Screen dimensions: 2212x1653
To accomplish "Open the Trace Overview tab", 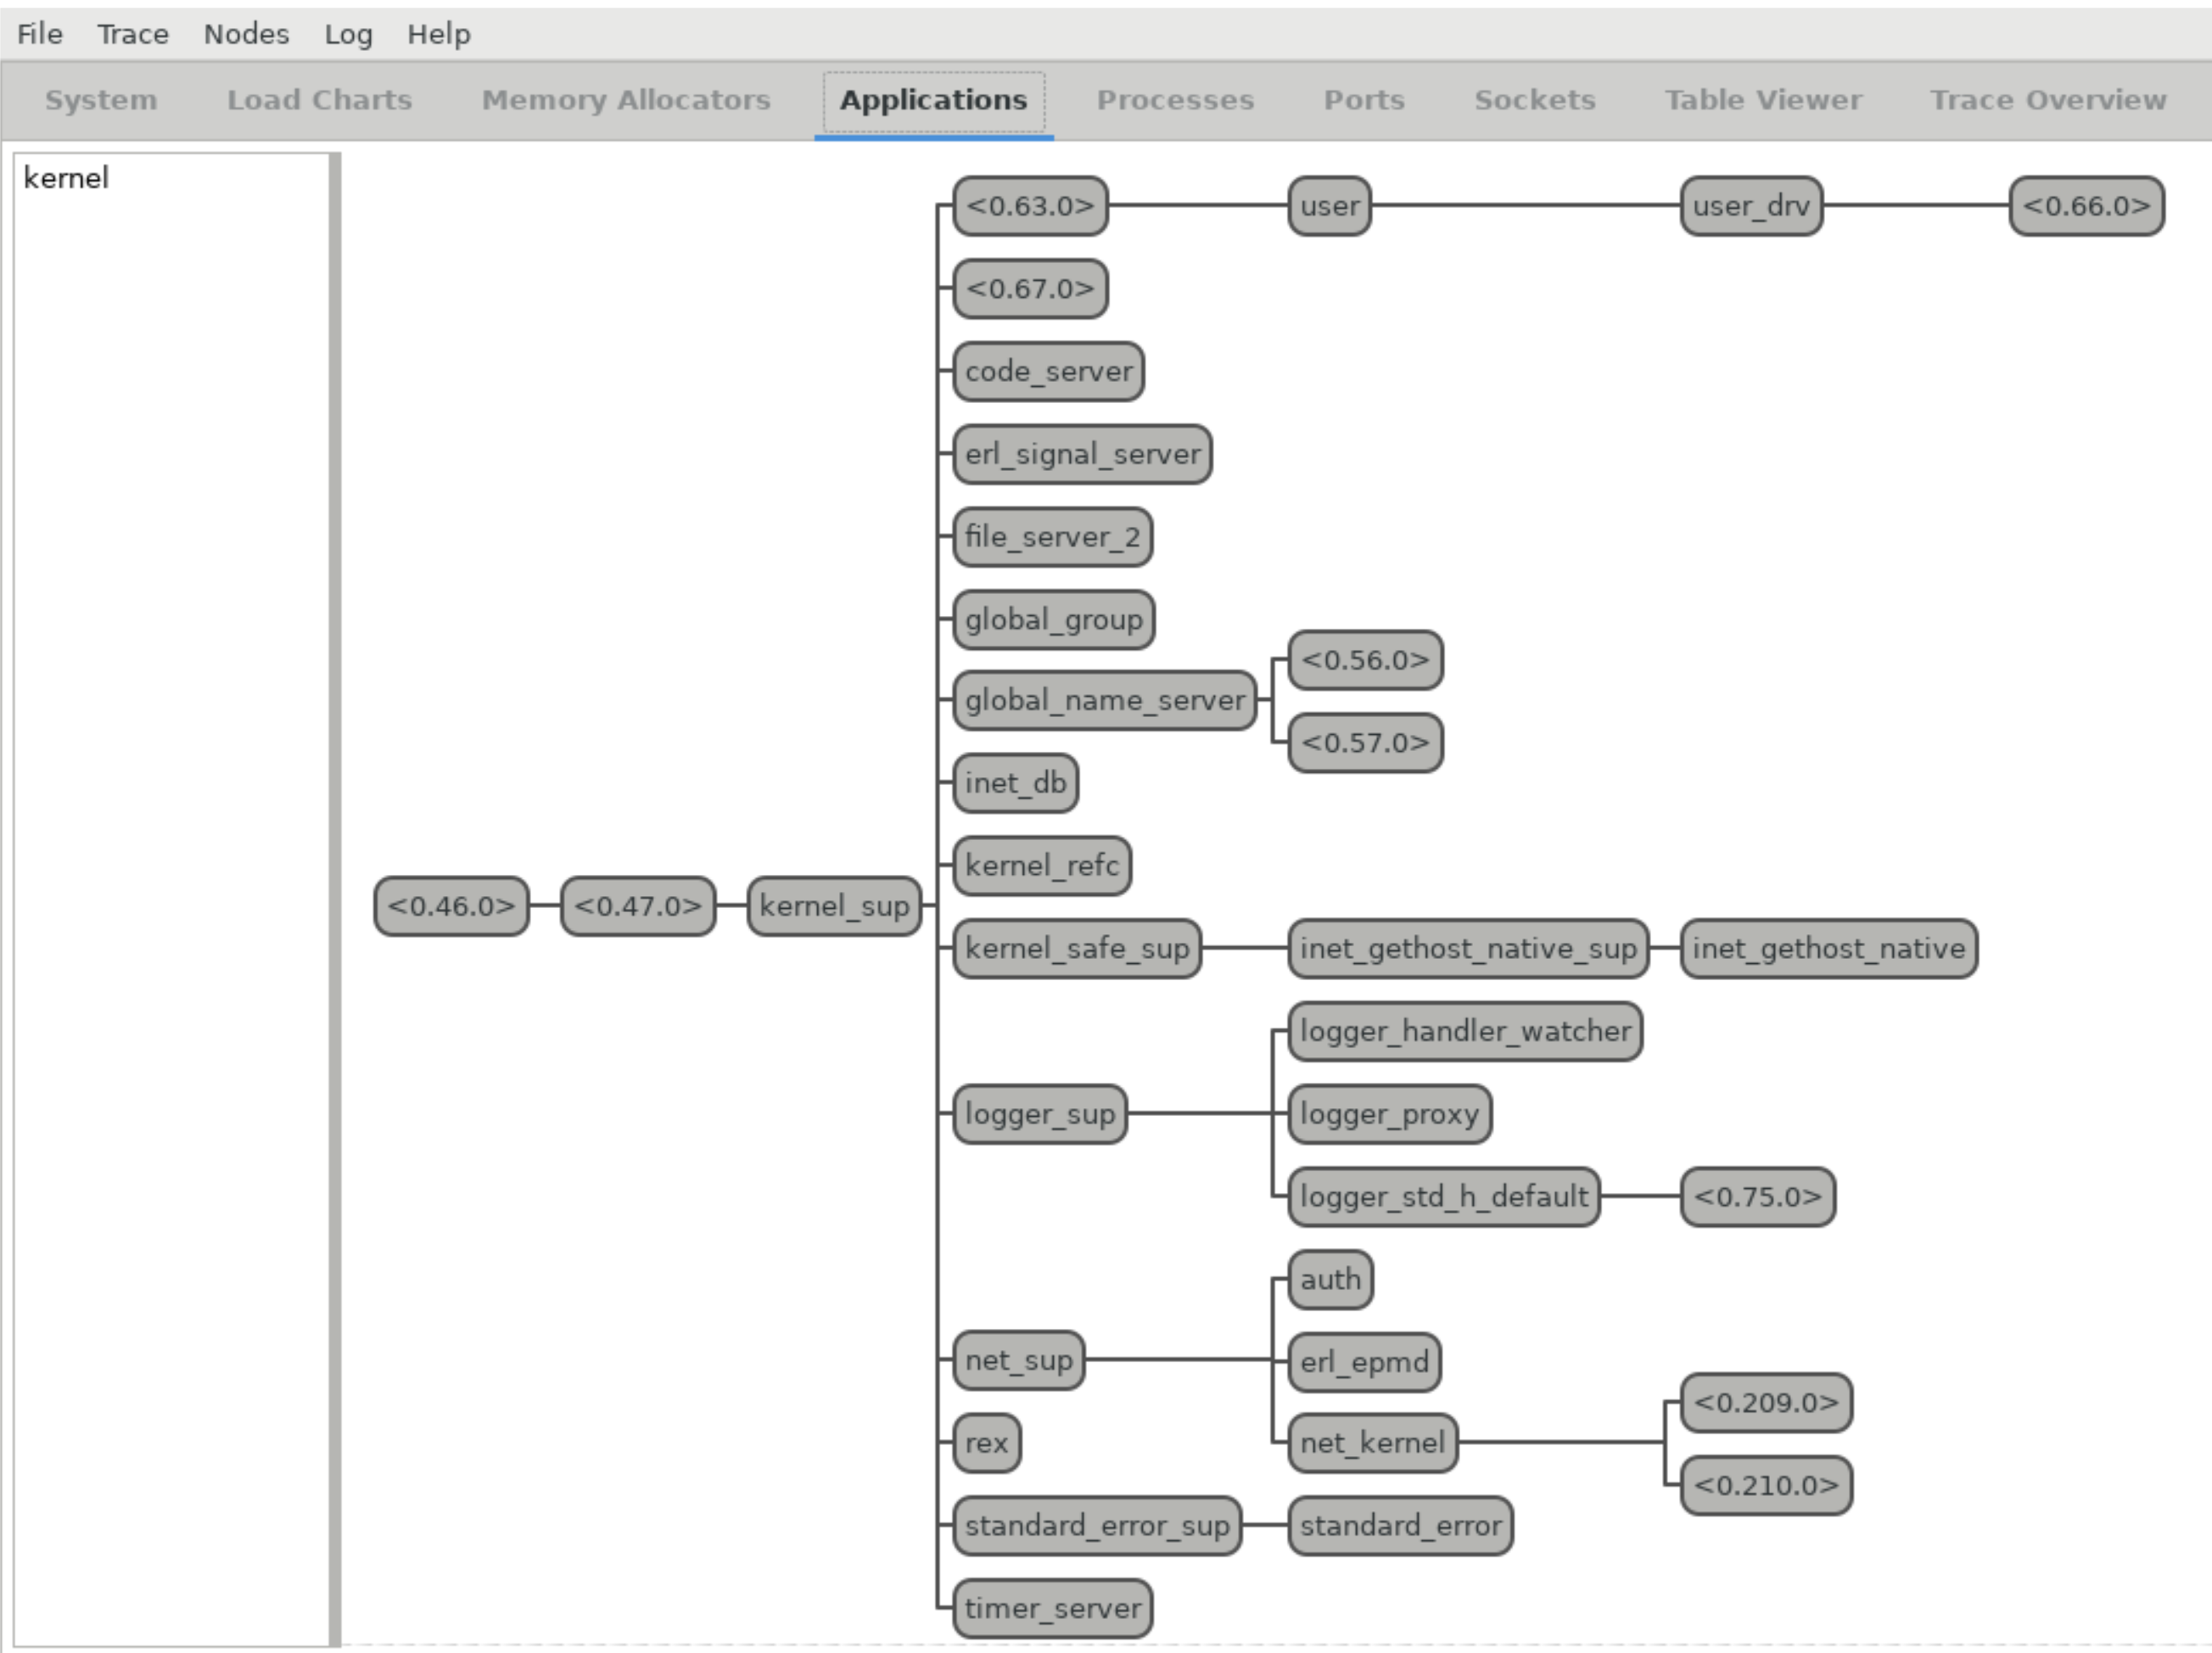I will [2048, 100].
